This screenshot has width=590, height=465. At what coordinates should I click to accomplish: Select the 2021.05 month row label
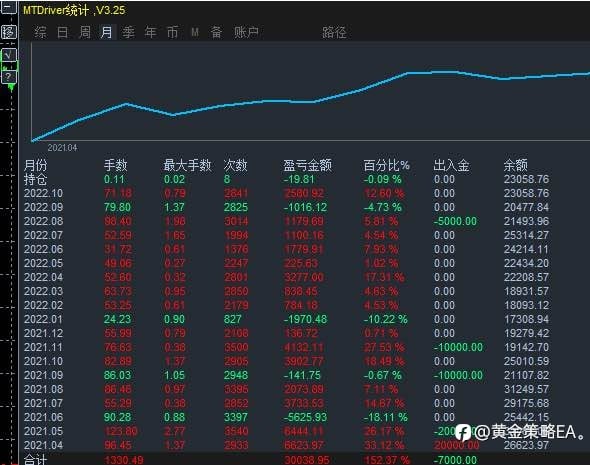tap(43, 431)
